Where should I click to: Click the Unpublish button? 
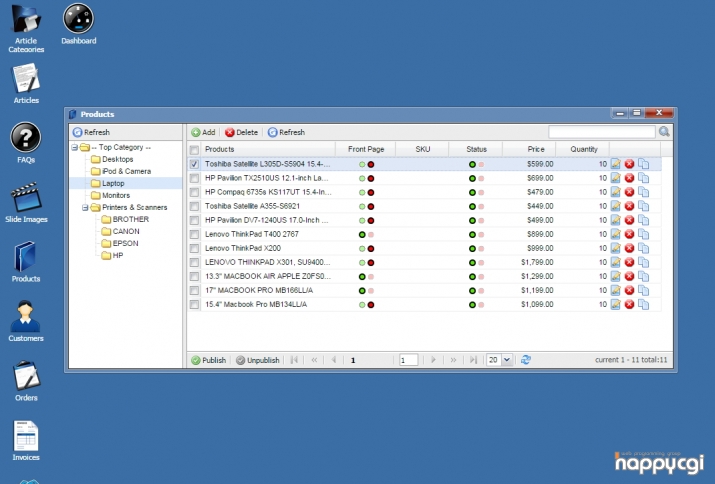pyautogui.click(x=258, y=360)
